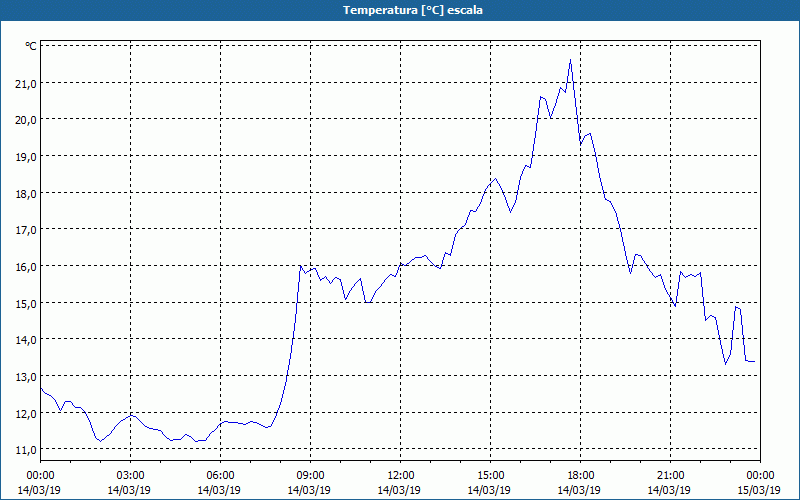
Task: Click the 03:00 time label
Action: [x=131, y=476]
